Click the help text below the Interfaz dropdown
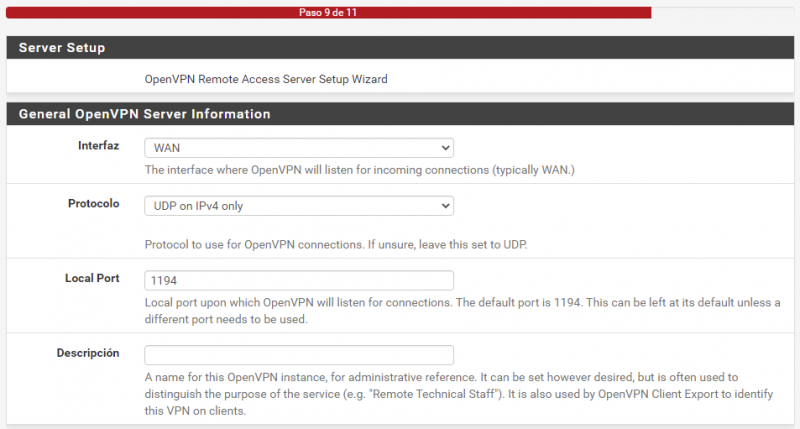Image resolution: width=800 pixels, height=429 pixels. coord(359,170)
